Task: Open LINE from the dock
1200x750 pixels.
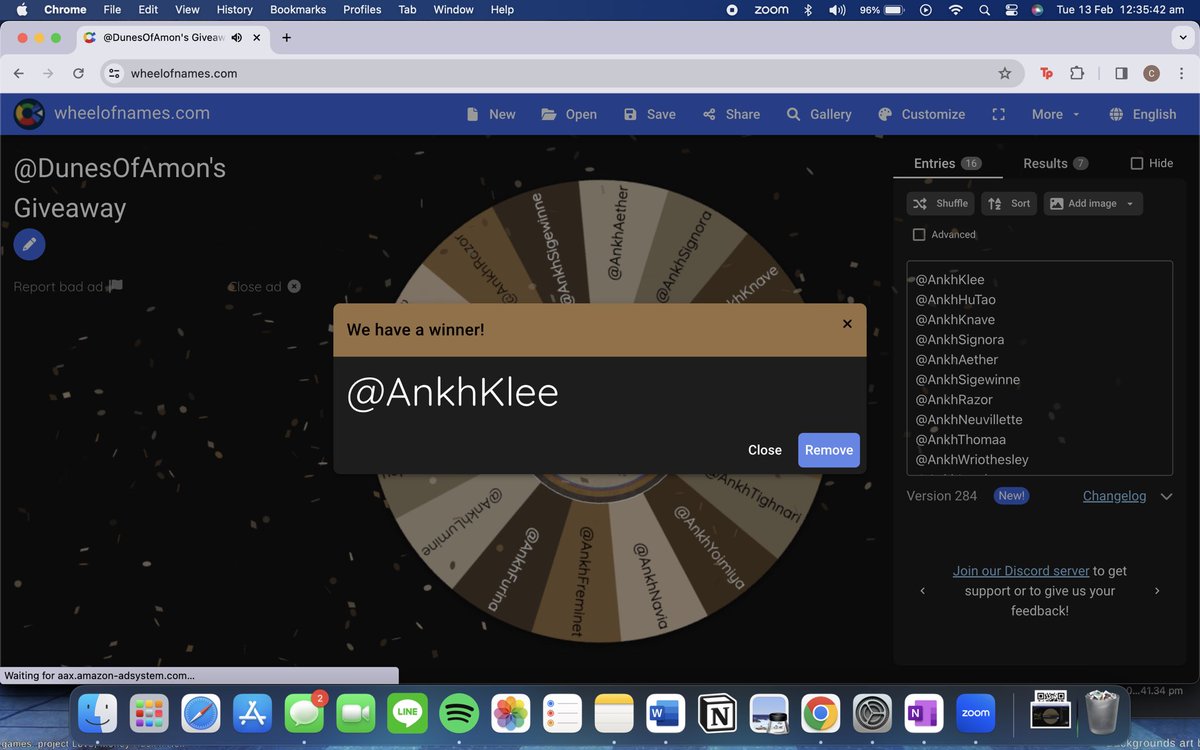Action: click(407, 713)
